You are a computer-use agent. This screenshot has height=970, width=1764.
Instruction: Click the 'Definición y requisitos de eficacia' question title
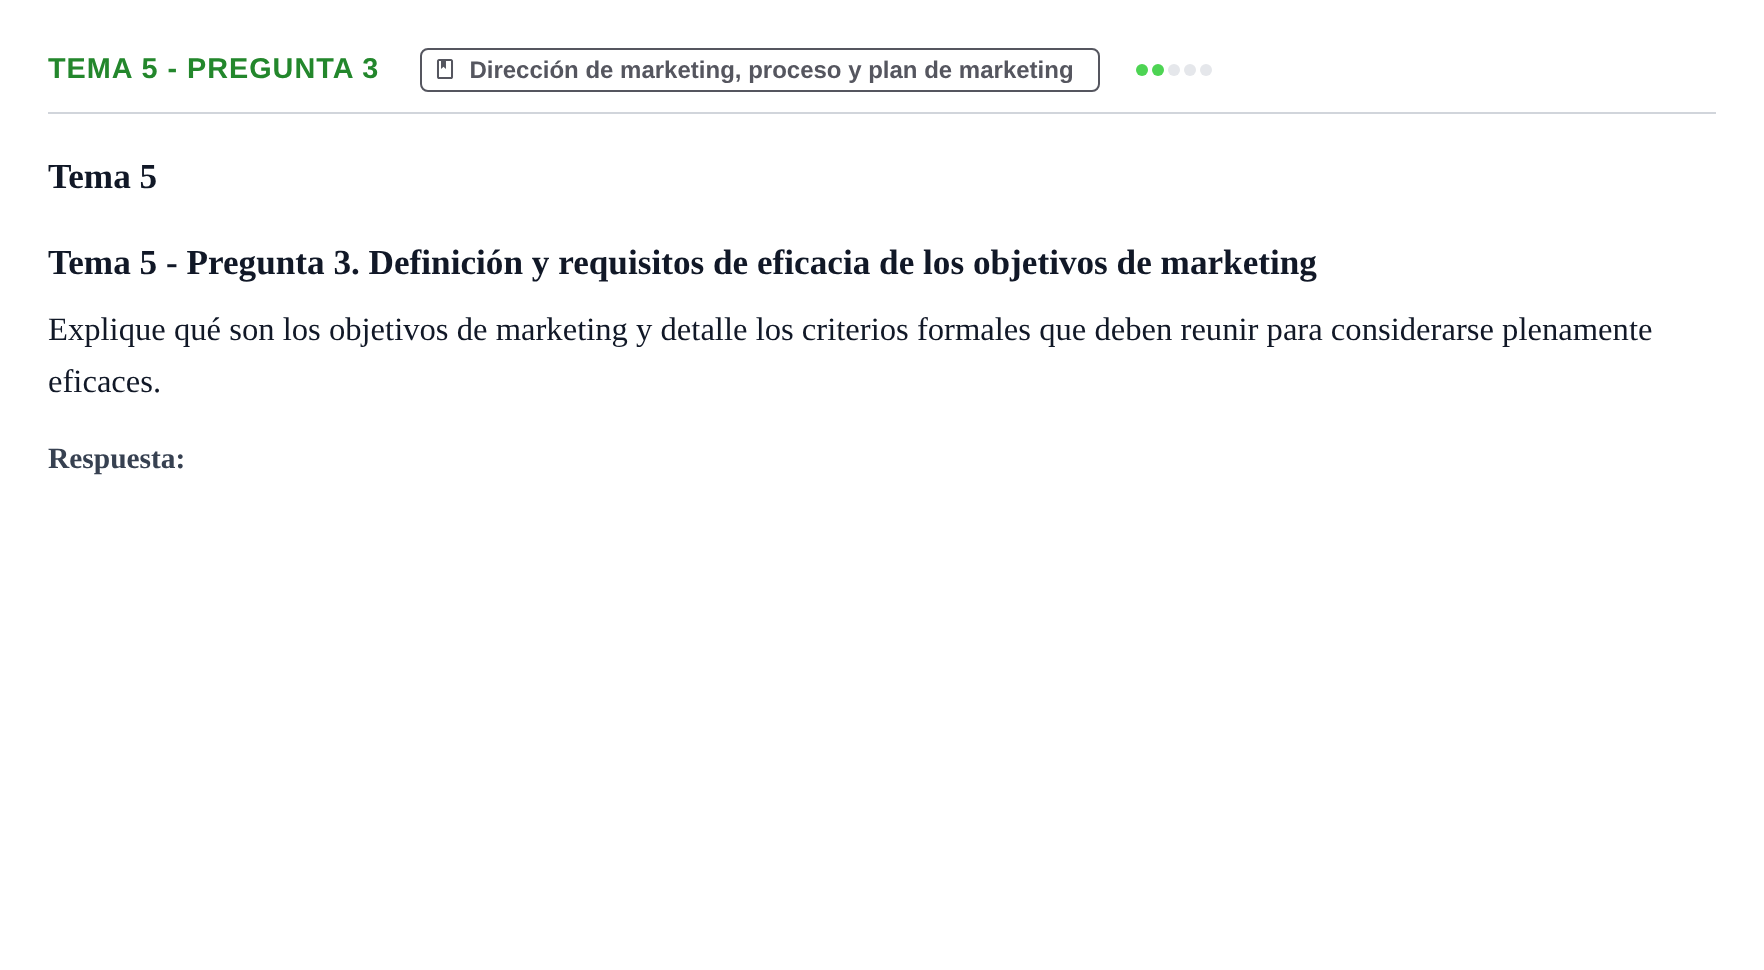pyautogui.click(x=682, y=263)
